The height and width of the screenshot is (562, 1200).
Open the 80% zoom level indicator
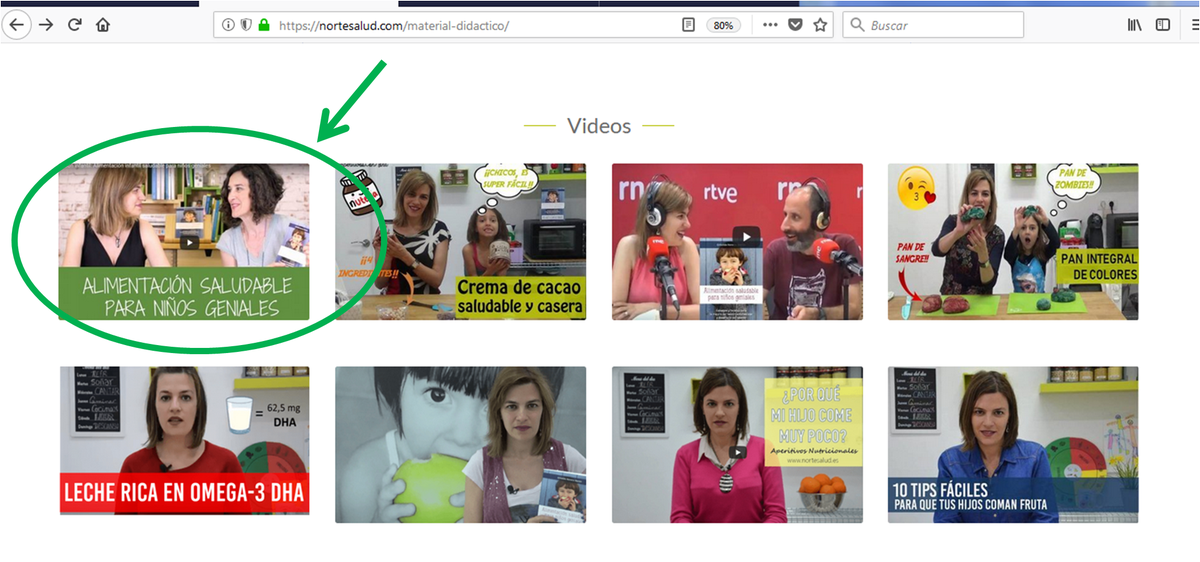[x=723, y=25]
